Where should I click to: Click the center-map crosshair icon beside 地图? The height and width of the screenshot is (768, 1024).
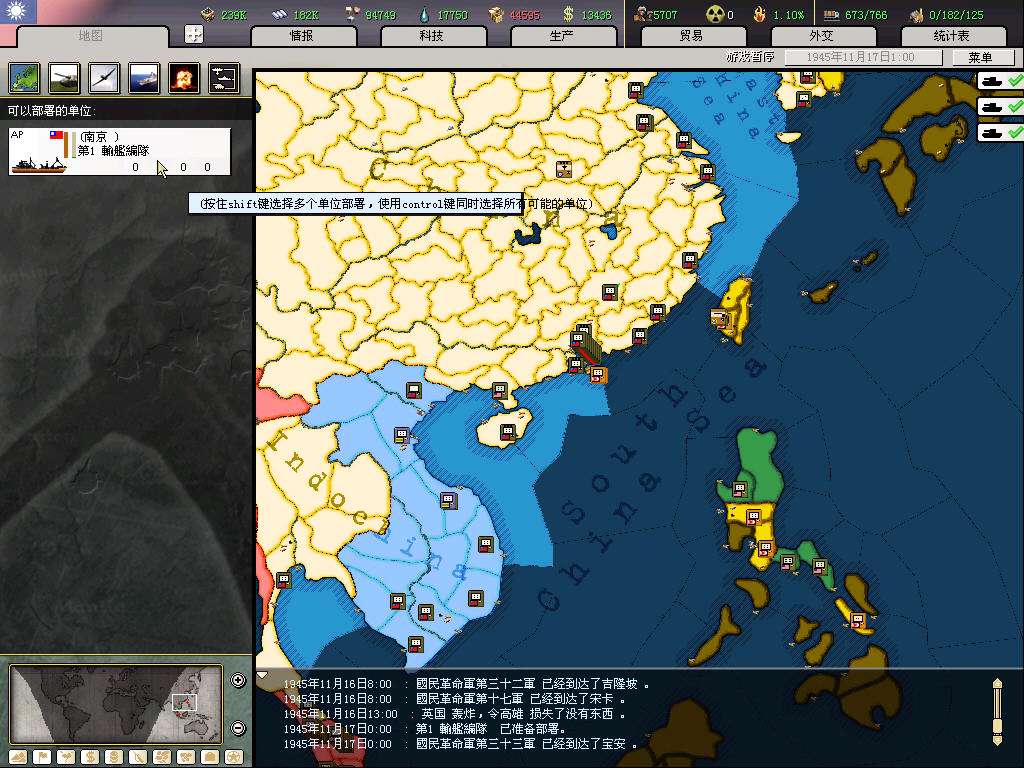pyautogui.click(x=193, y=34)
